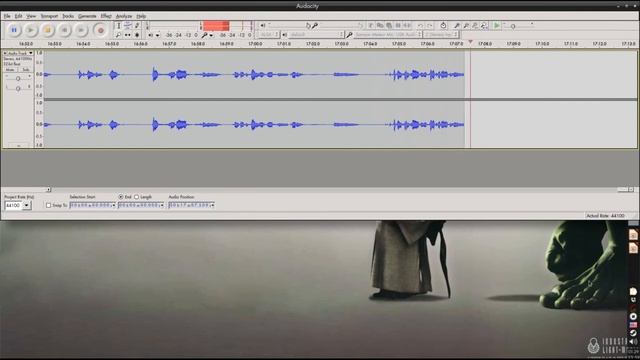Click the Zoom In icon
Screen dimensions: 640x360
pyautogui.click(x=457, y=26)
